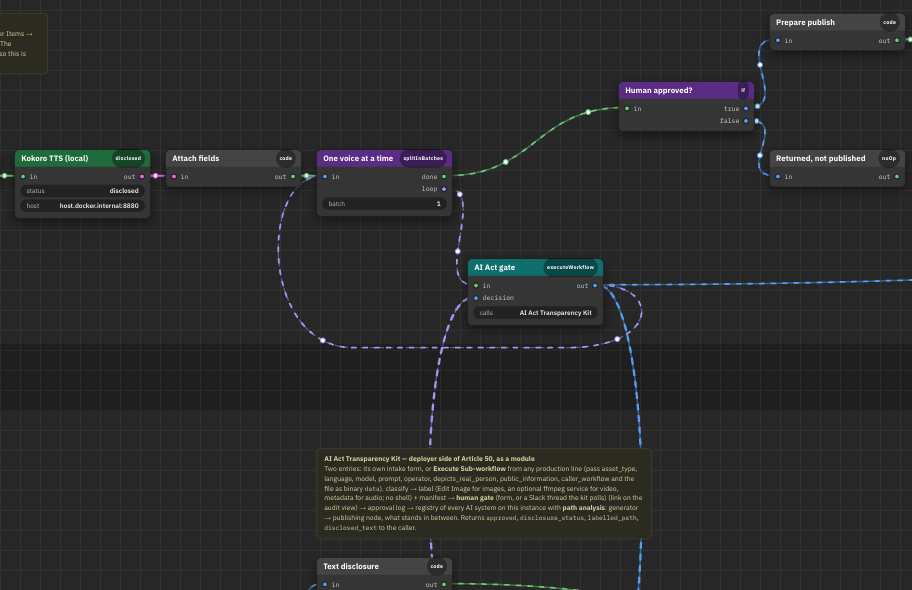Click the 'in' port of Prepare publish

click(778, 40)
